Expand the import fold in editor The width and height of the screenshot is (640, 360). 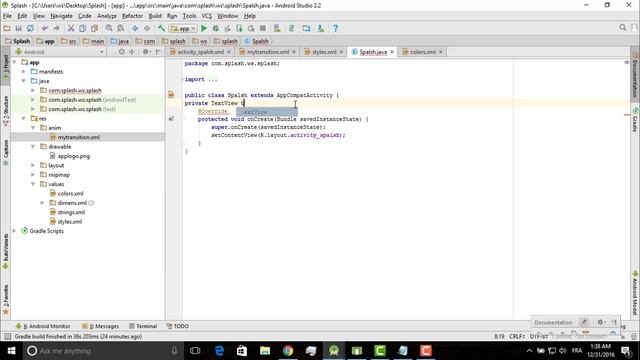point(212,80)
